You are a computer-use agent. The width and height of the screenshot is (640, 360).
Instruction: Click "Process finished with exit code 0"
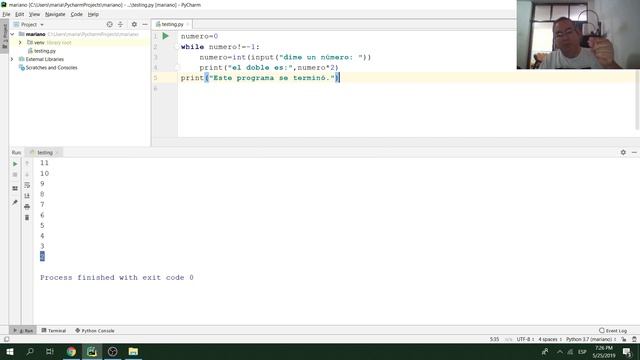point(117,278)
